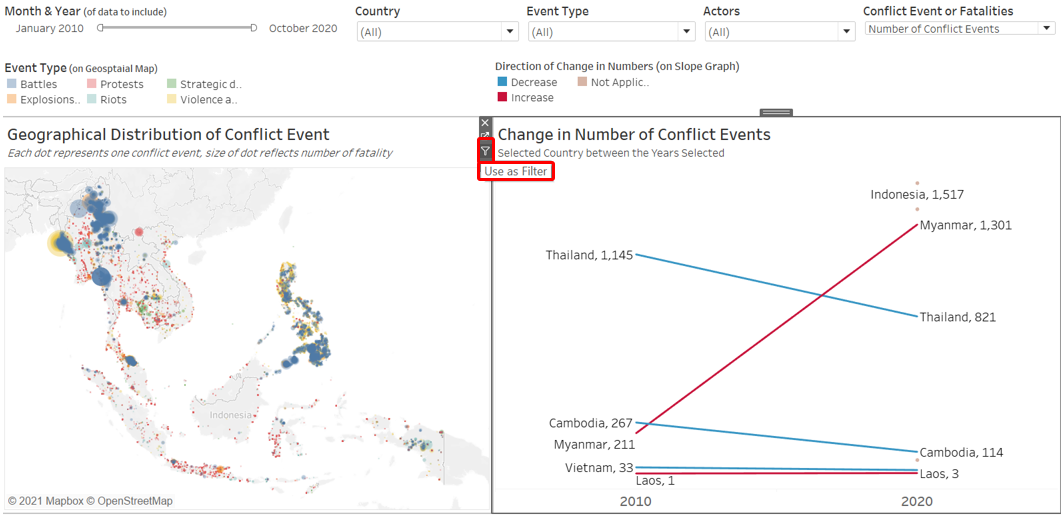Grab the panel drag handle above the slope graph
1063x515 pixels.
click(776, 112)
